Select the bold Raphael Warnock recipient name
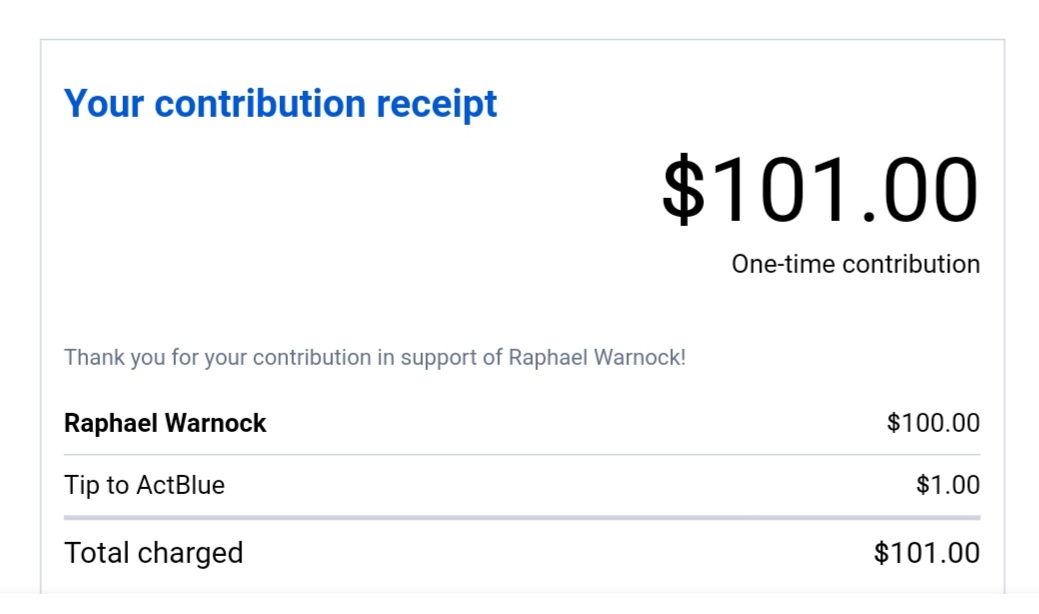 (x=165, y=423)
